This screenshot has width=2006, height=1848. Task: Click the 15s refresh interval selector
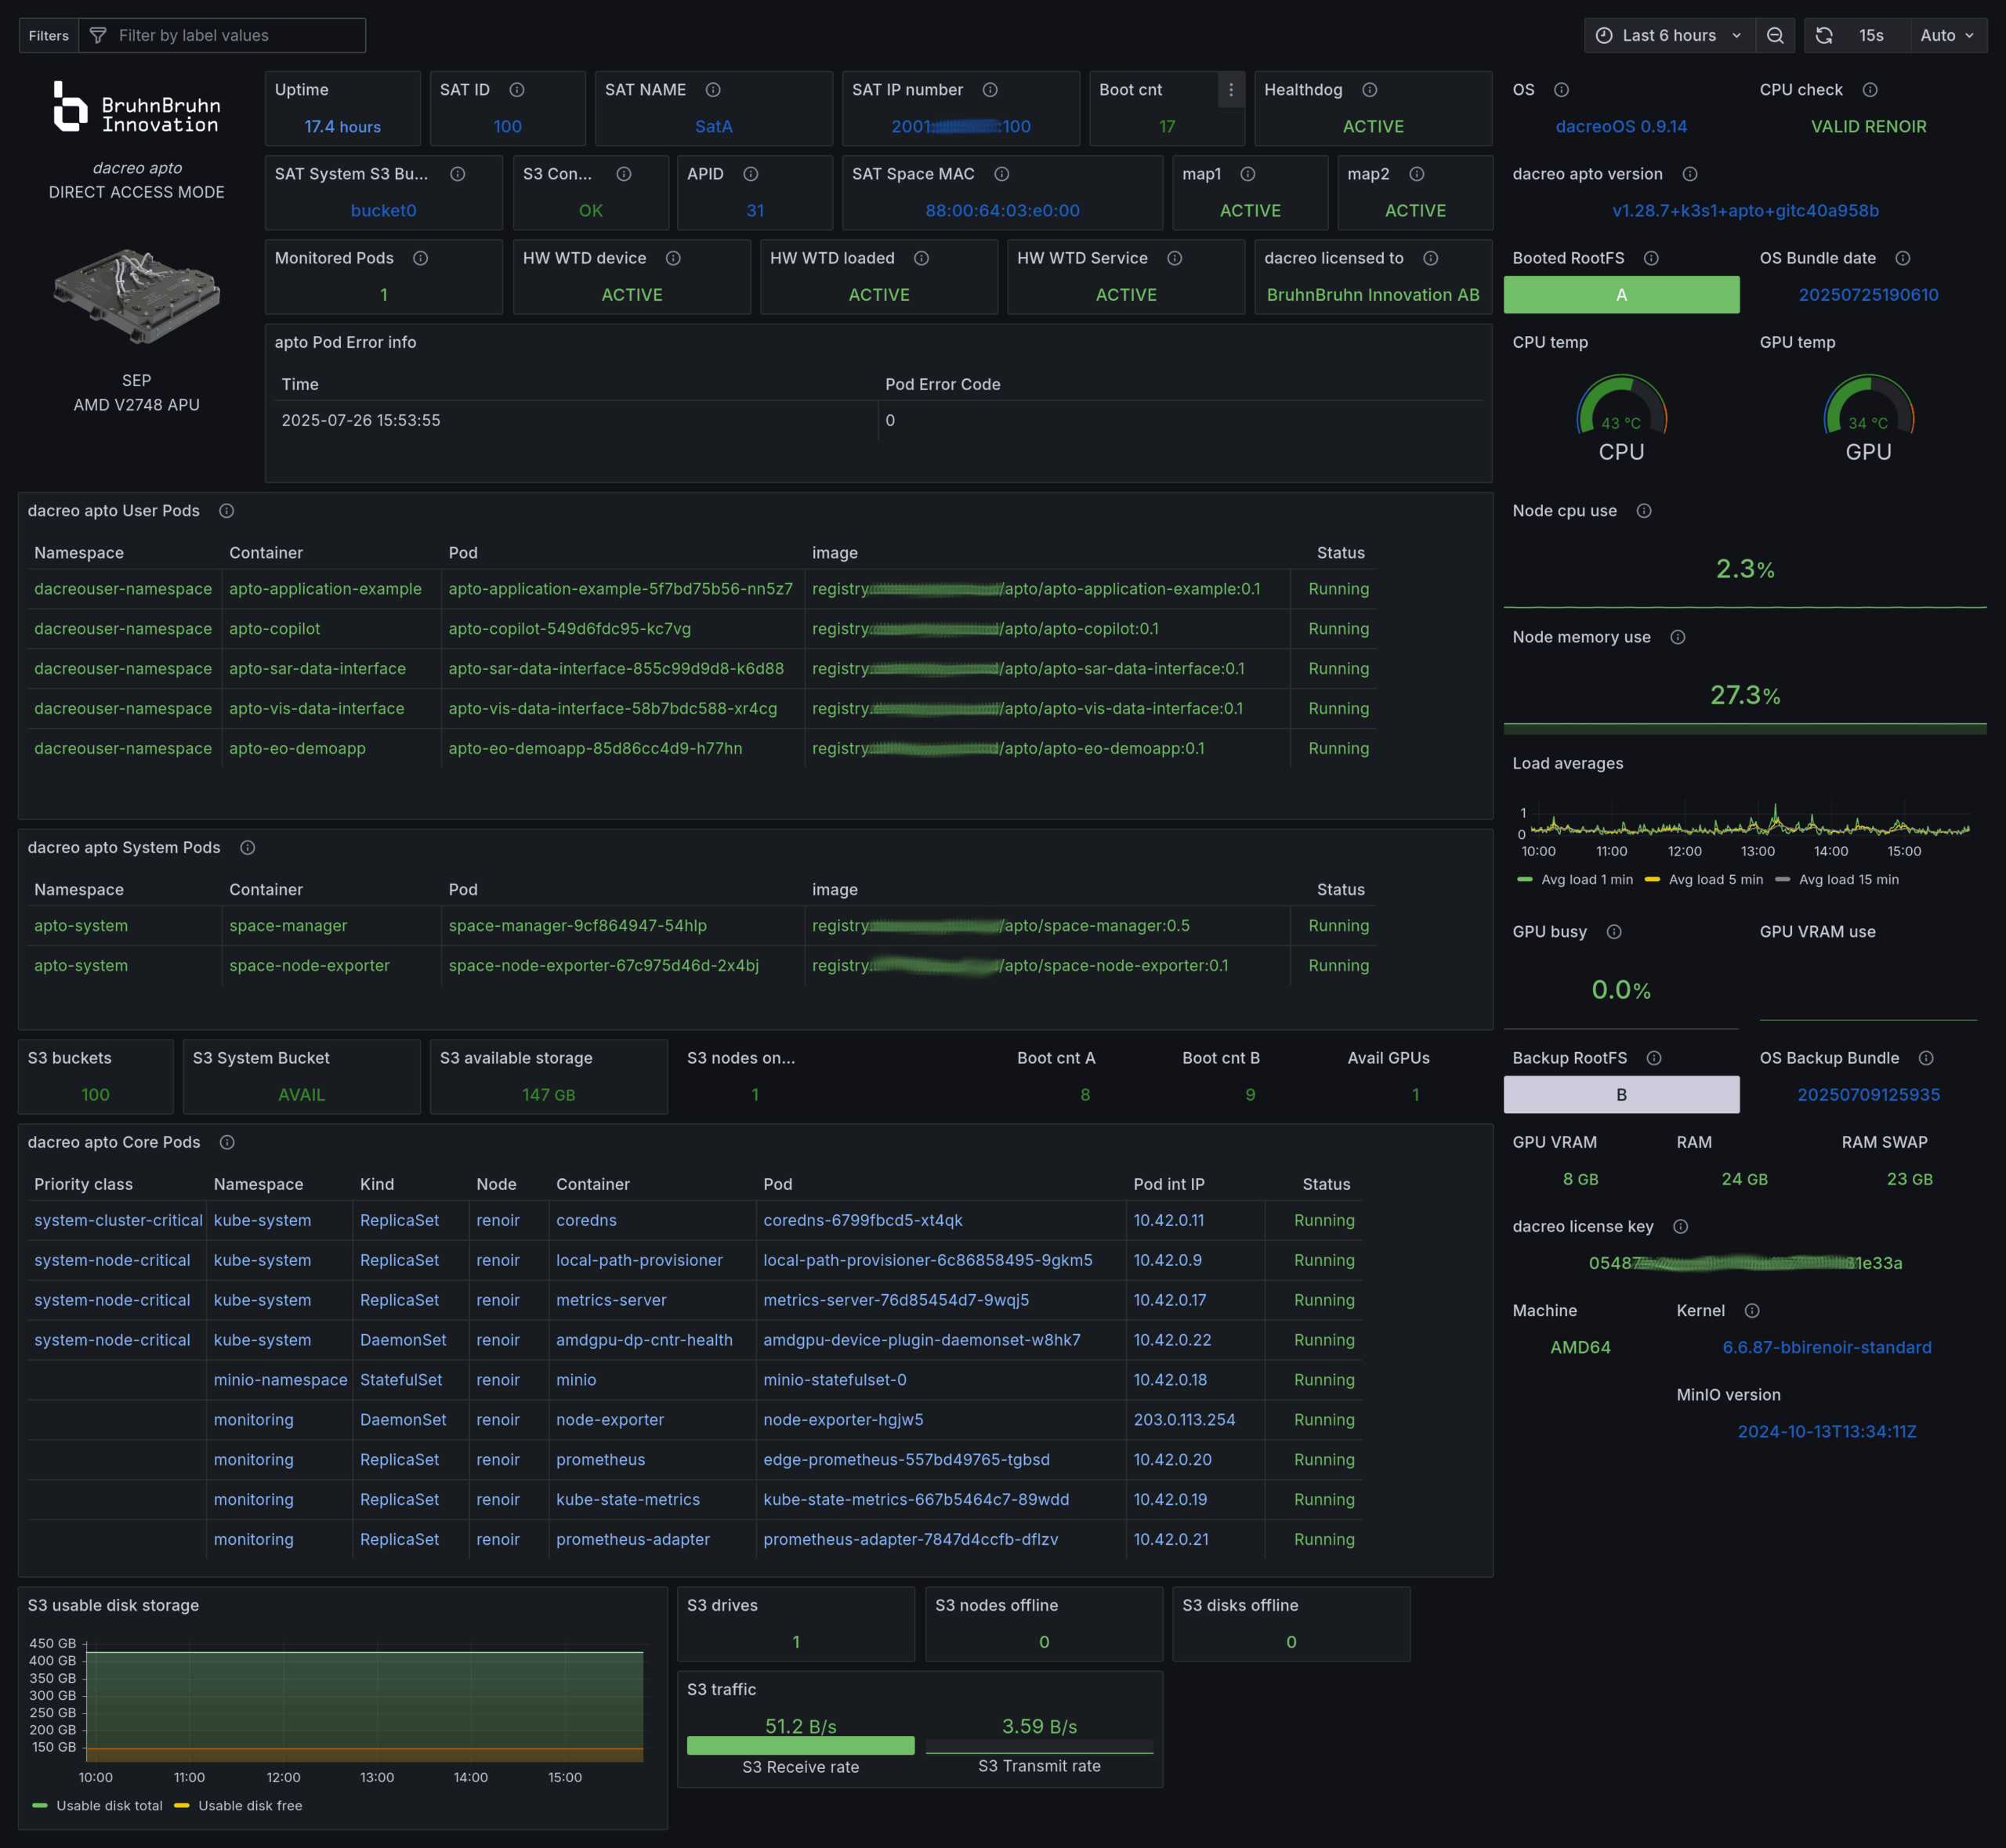pos(1871,35)
